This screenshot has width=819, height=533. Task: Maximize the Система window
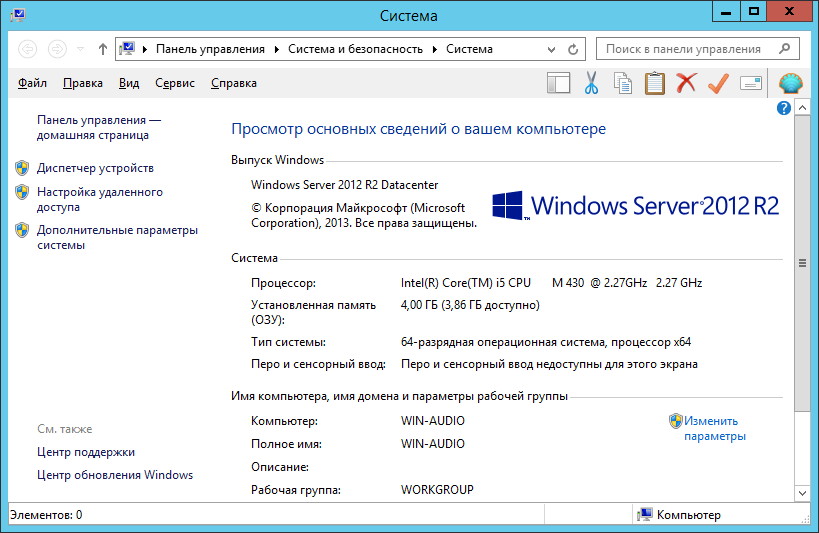tap(754, 11)
